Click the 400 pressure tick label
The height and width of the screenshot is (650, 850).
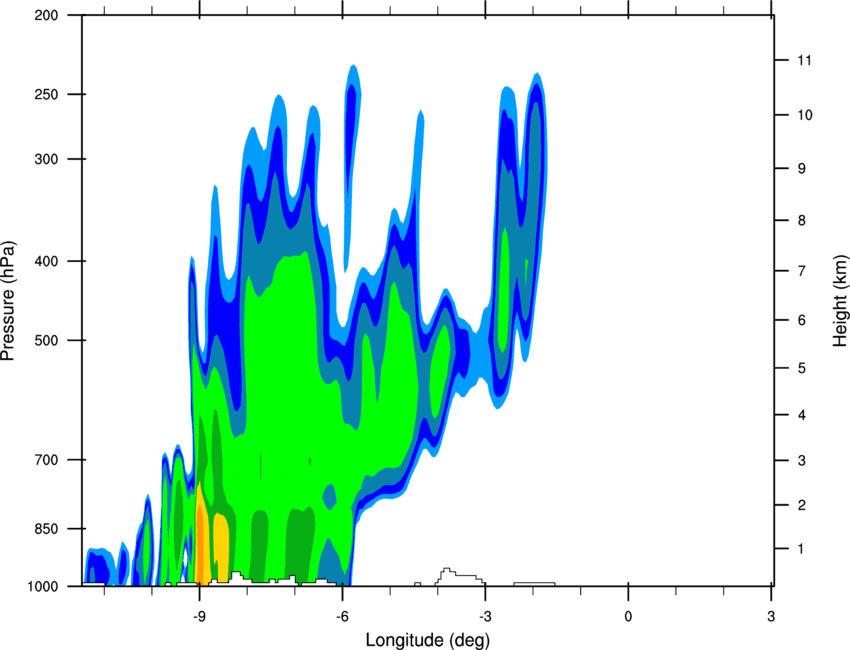[x=46, y=261]
